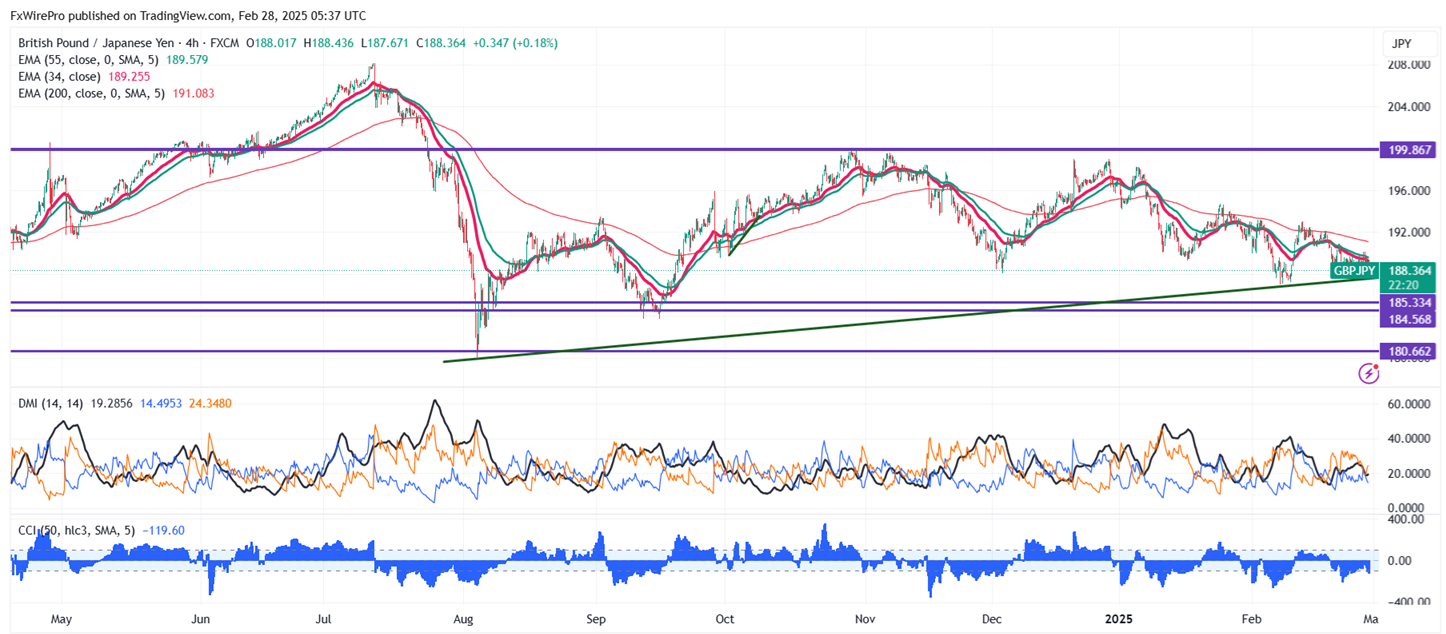Click the Aug label on time axis
This screenshot has height=634, width=1446.
(x=463, y=619)
